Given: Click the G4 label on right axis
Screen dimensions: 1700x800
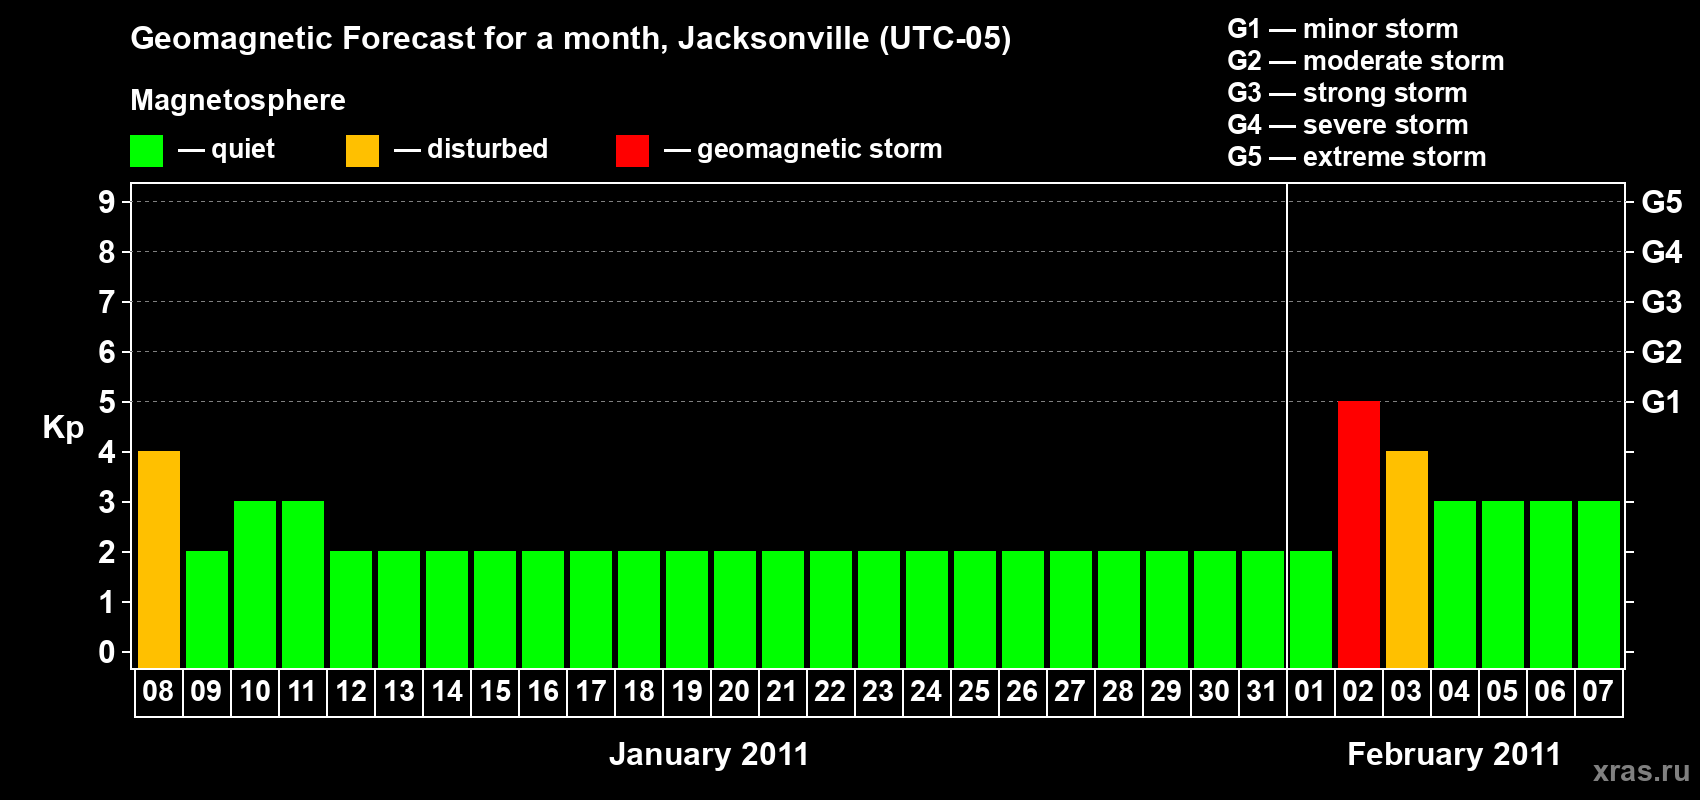Looking at the screenshot, I should point(1662,252).
